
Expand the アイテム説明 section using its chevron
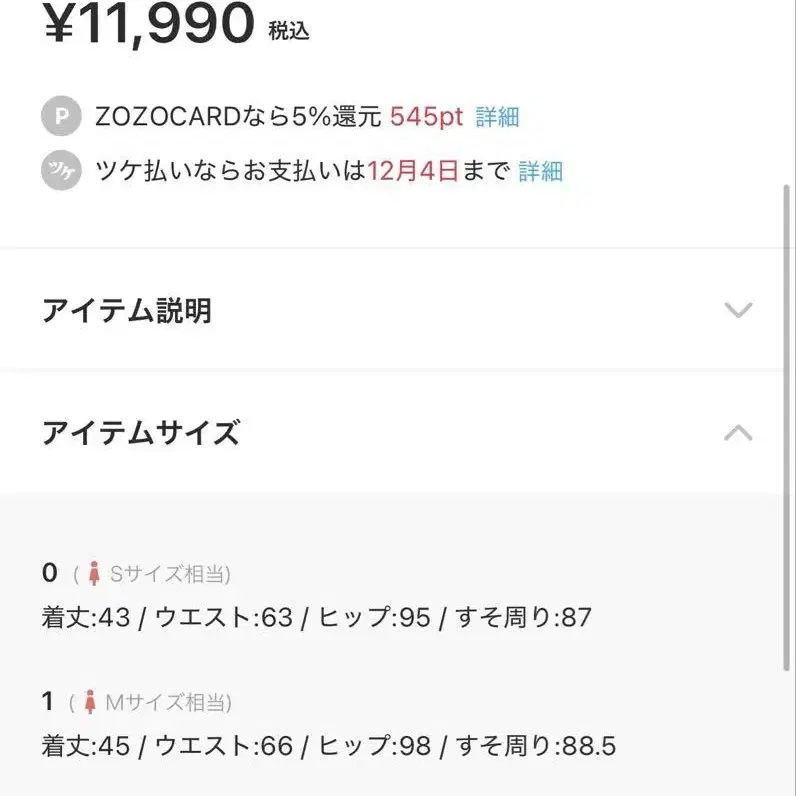pos(737,310)
